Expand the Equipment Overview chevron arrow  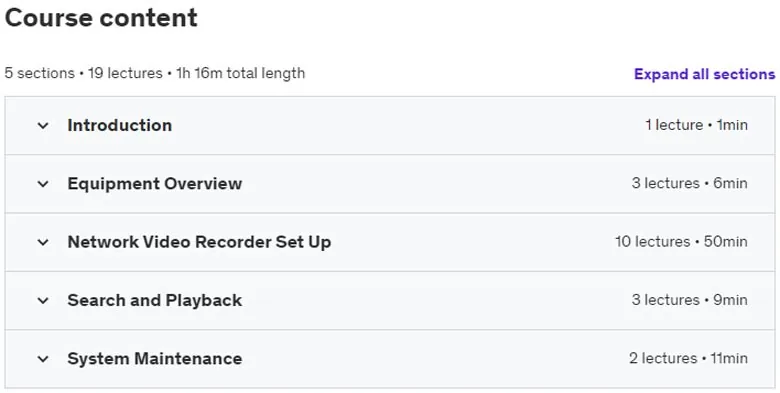click(43, 184)
